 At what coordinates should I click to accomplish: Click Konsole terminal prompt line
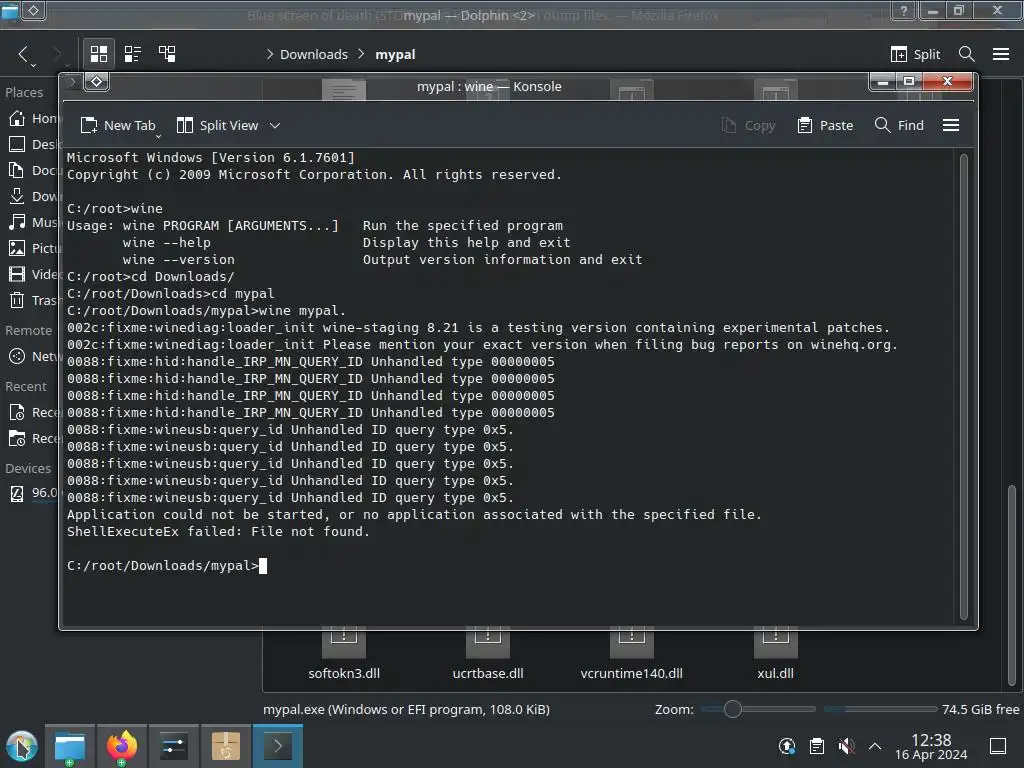click(x=167, y=566)
